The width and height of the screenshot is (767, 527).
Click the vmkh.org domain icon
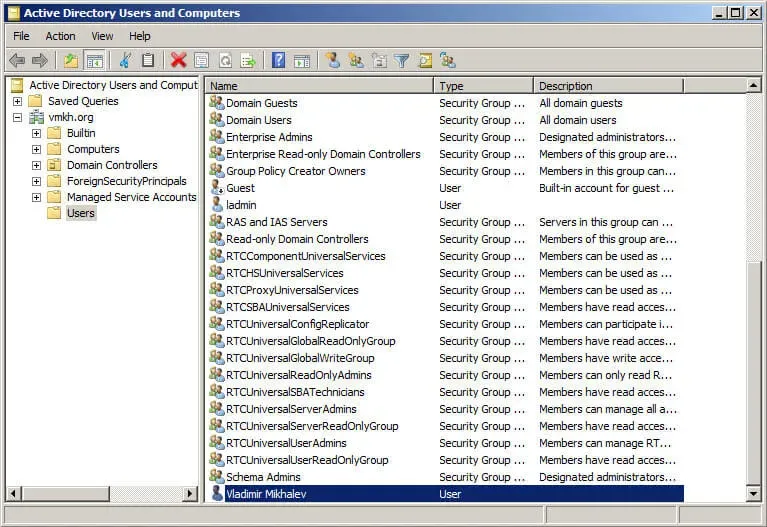pos(36,117)
